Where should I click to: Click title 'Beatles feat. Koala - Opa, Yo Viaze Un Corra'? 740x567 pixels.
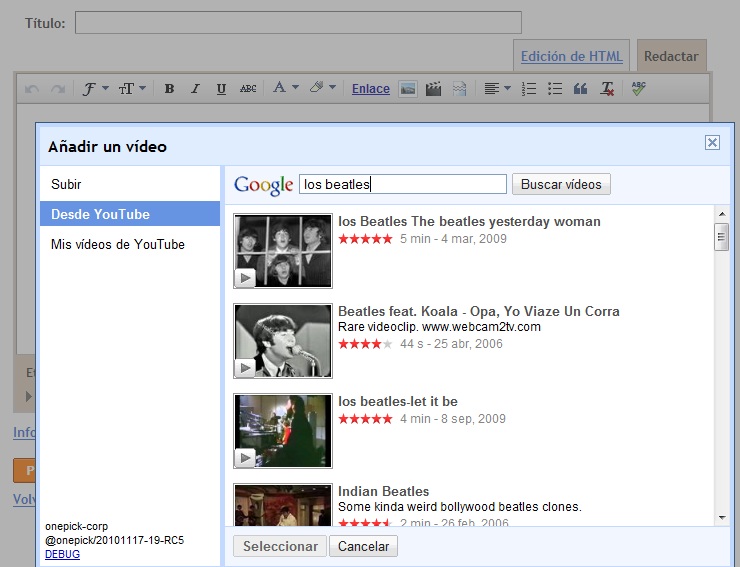point(479,311)
